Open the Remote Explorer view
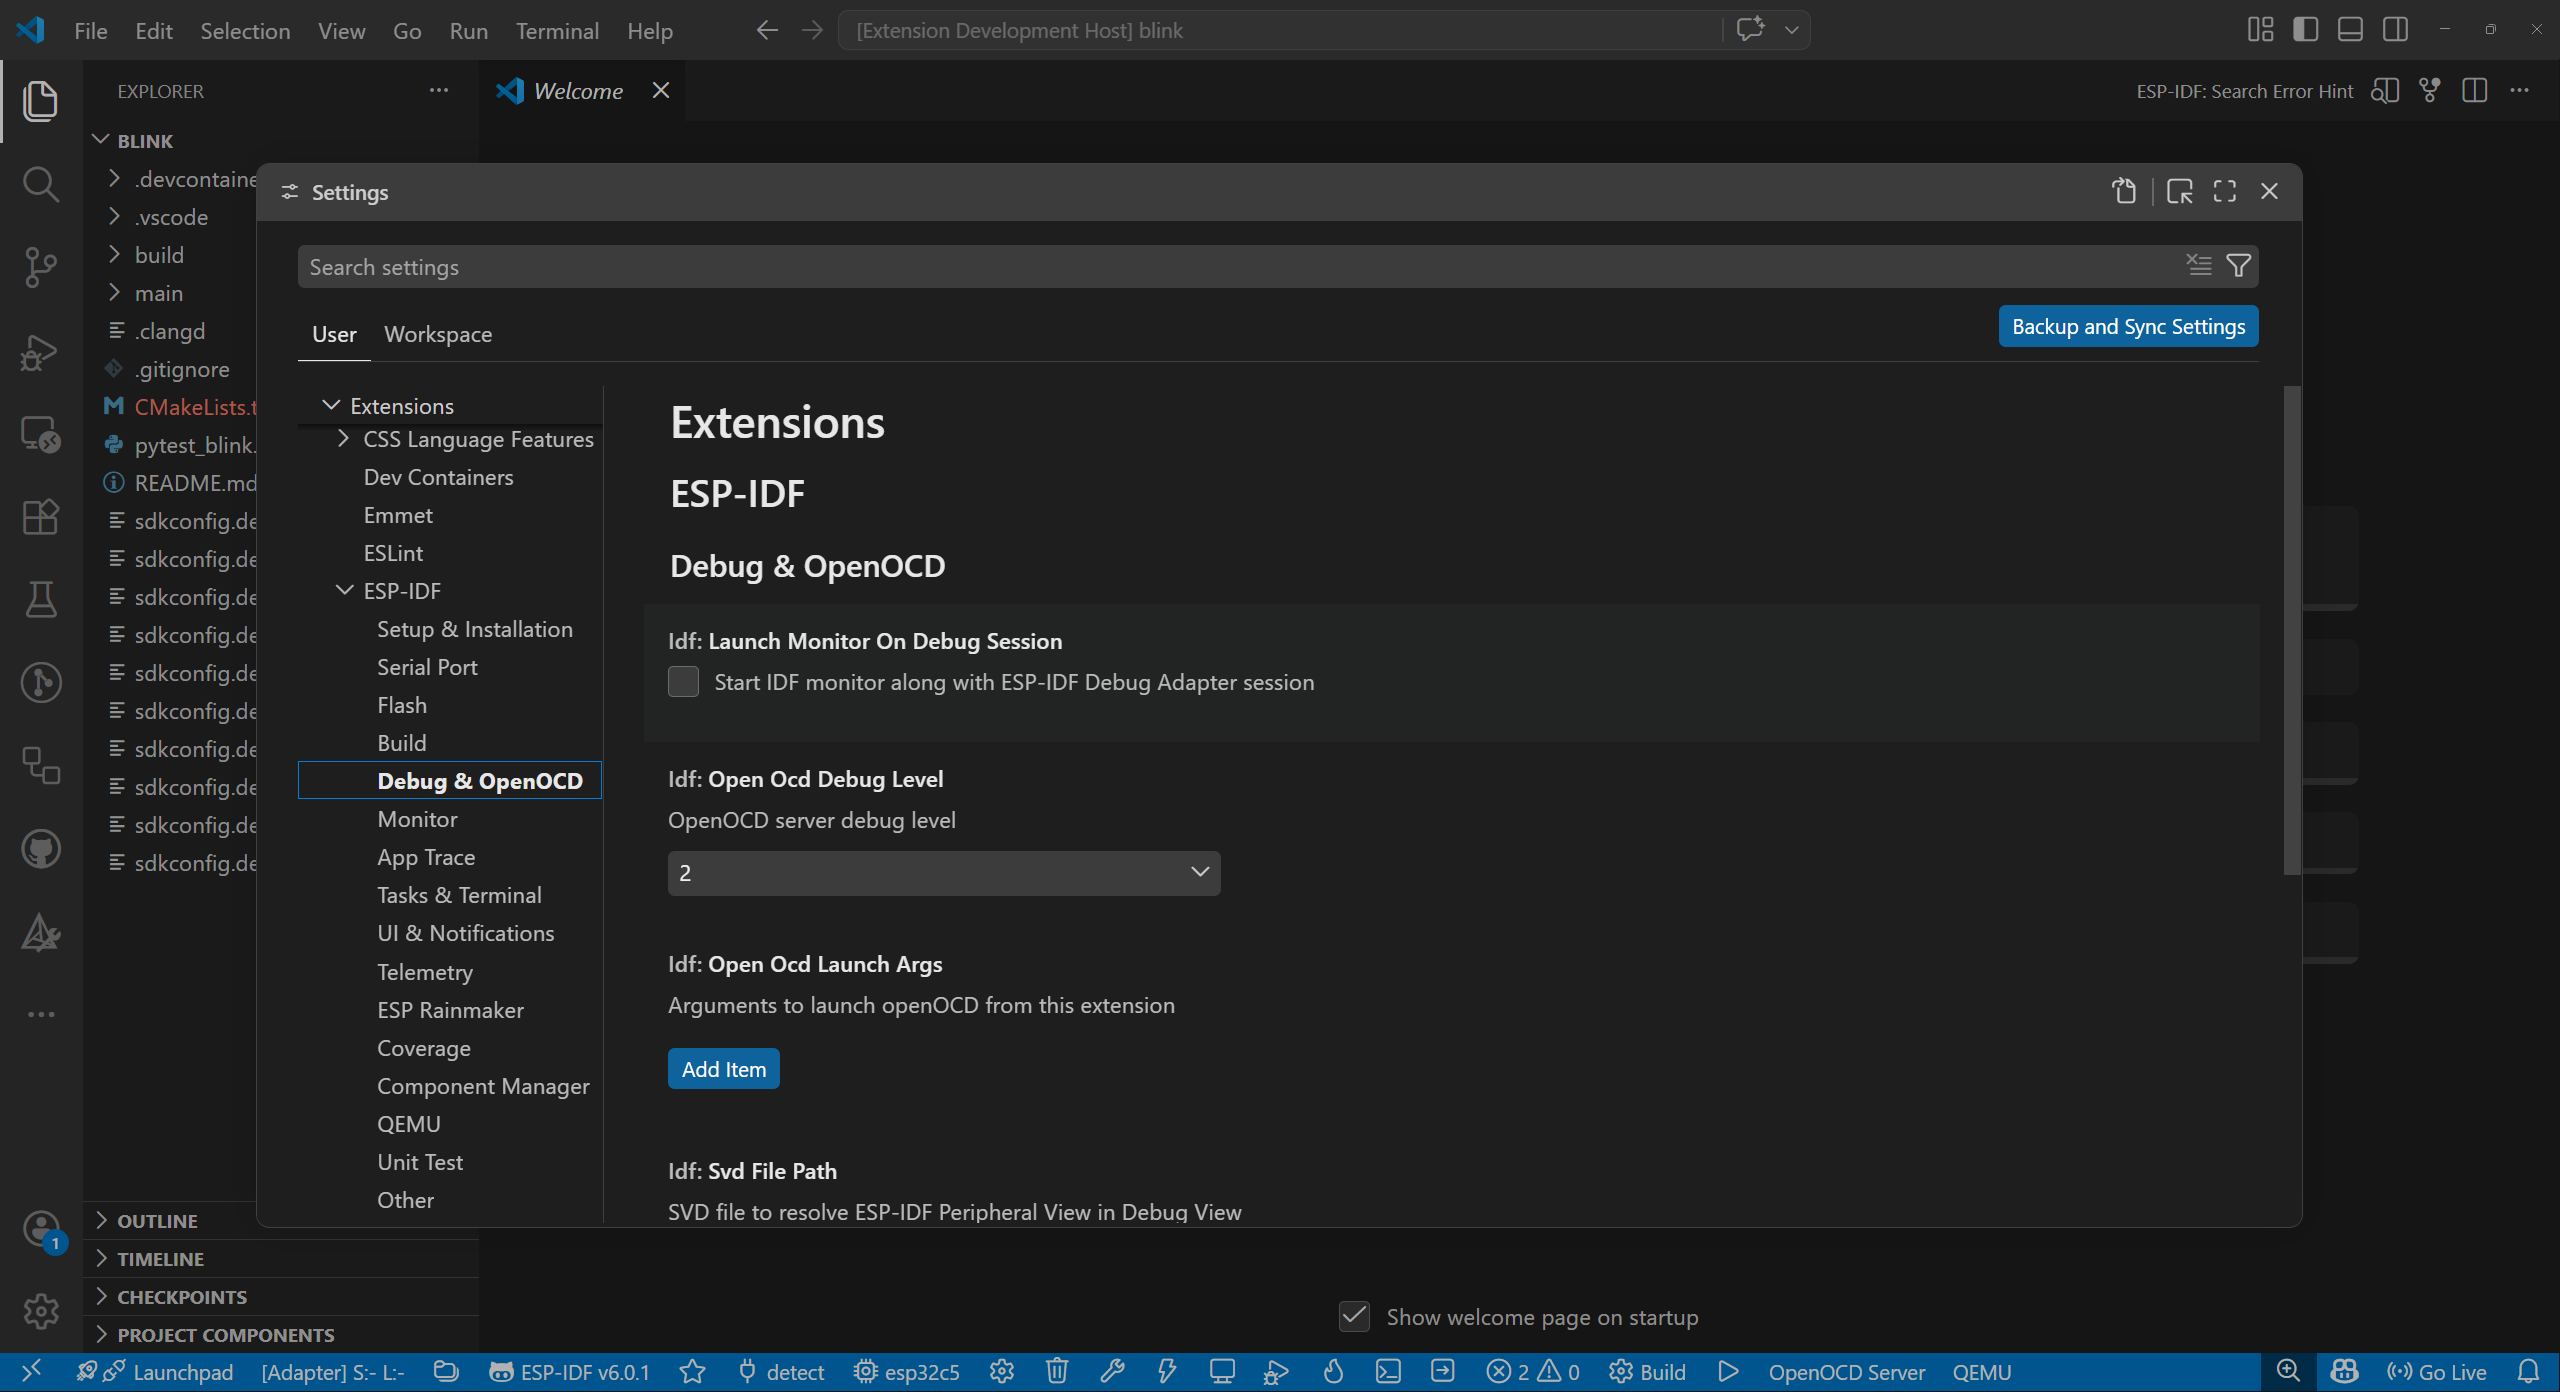This screenshot has height=1392, width=2560. click(x=40, y=434)
